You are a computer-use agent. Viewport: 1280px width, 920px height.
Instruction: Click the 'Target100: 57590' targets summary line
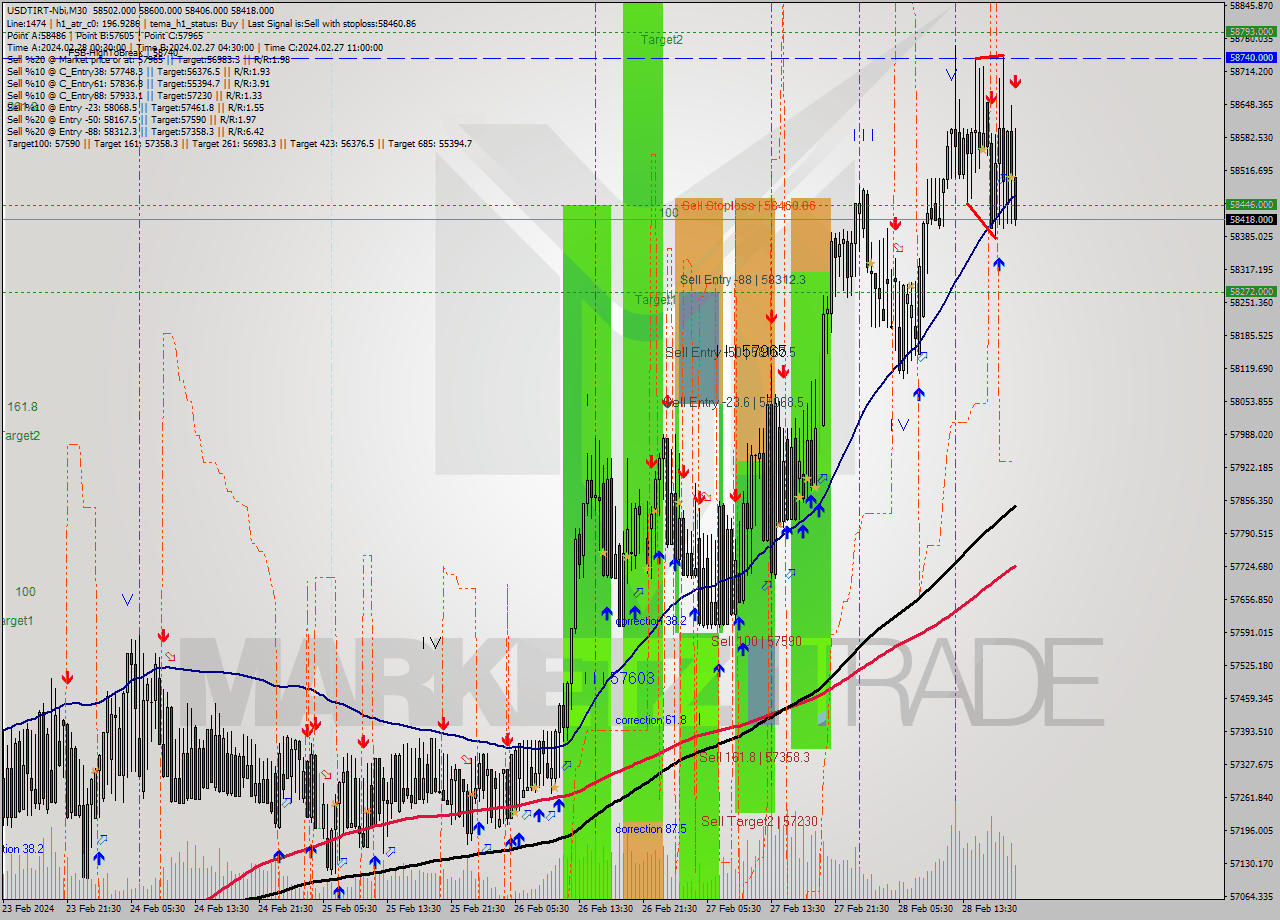coord(239,143)
